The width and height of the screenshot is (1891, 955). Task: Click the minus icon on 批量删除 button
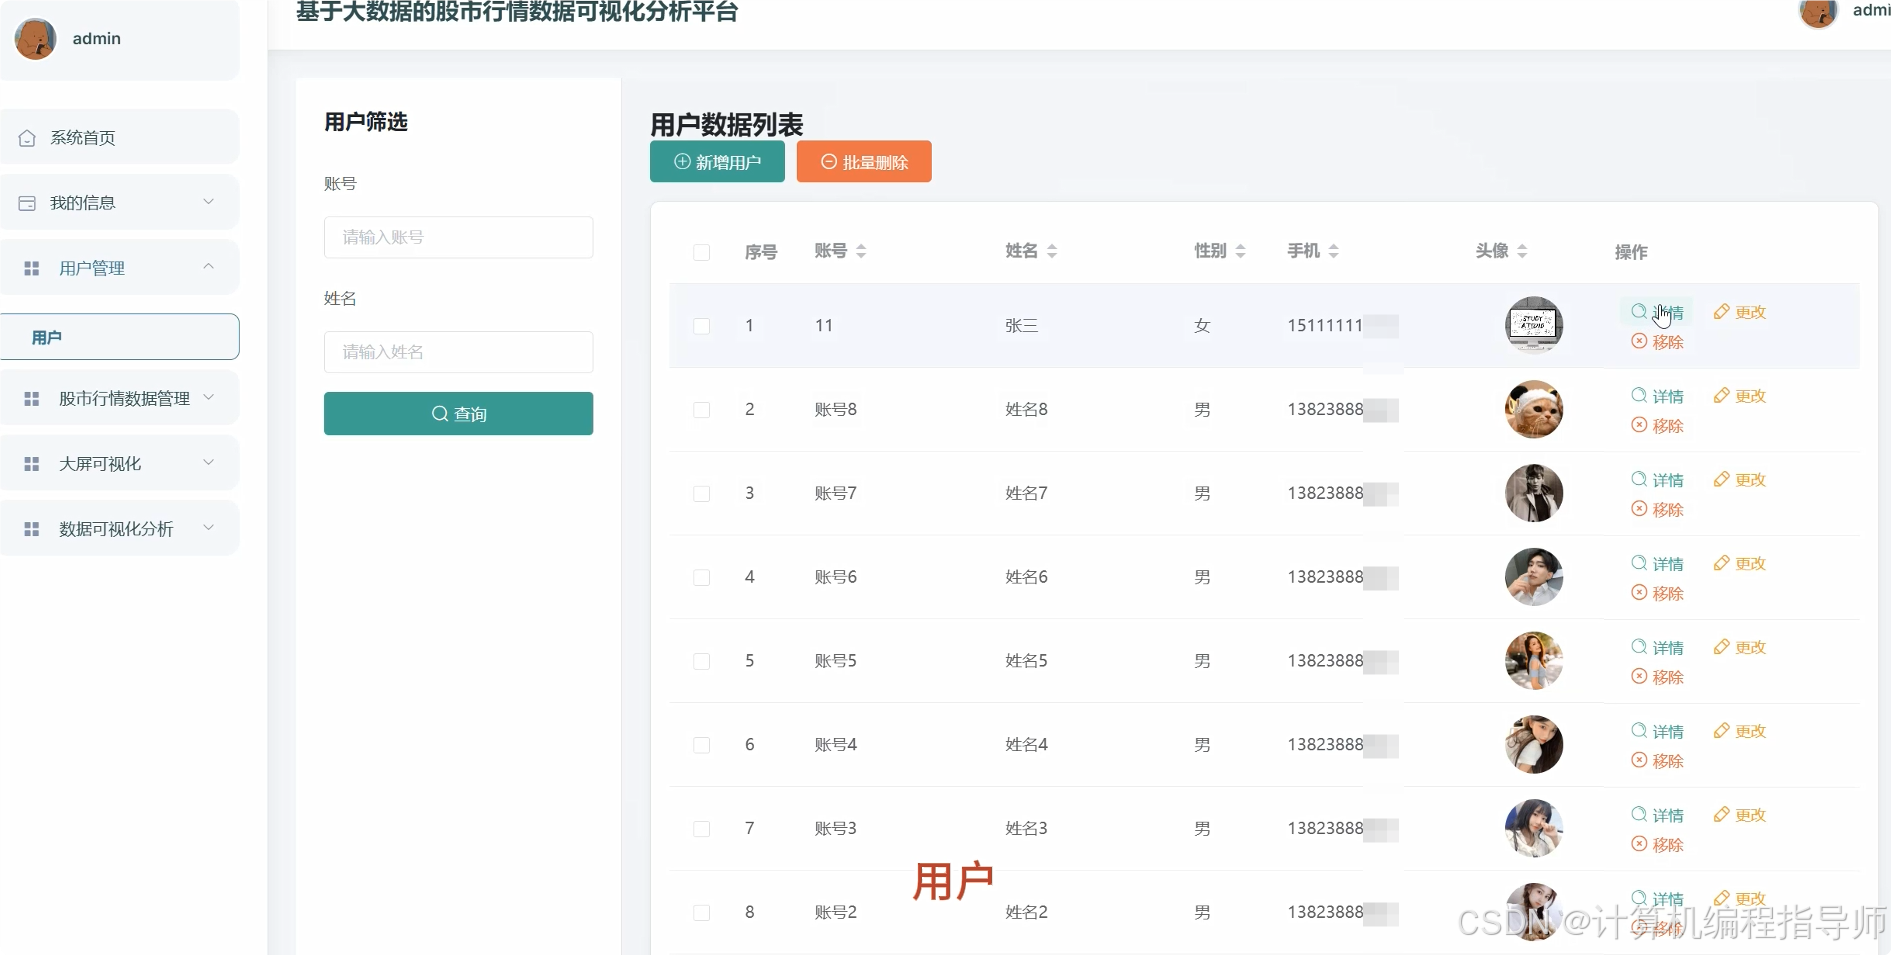pyautogui.click(x=827, y=161)
